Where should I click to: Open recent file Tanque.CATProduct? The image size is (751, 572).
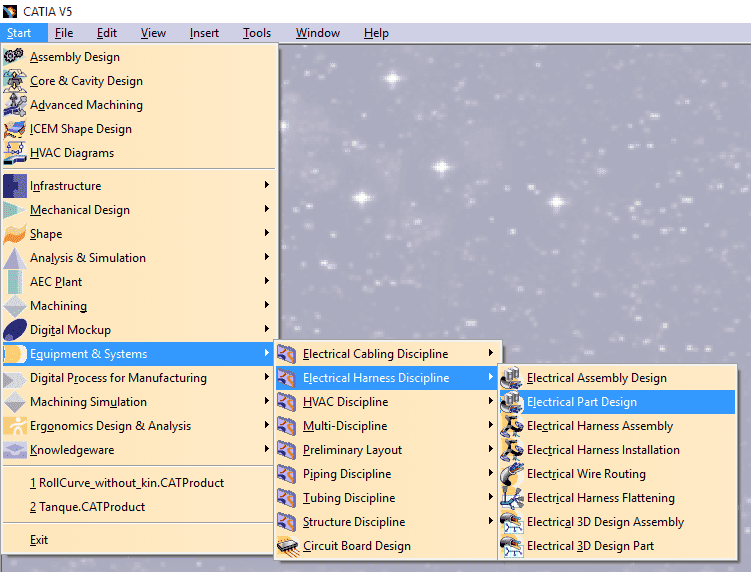pos(138,507)
